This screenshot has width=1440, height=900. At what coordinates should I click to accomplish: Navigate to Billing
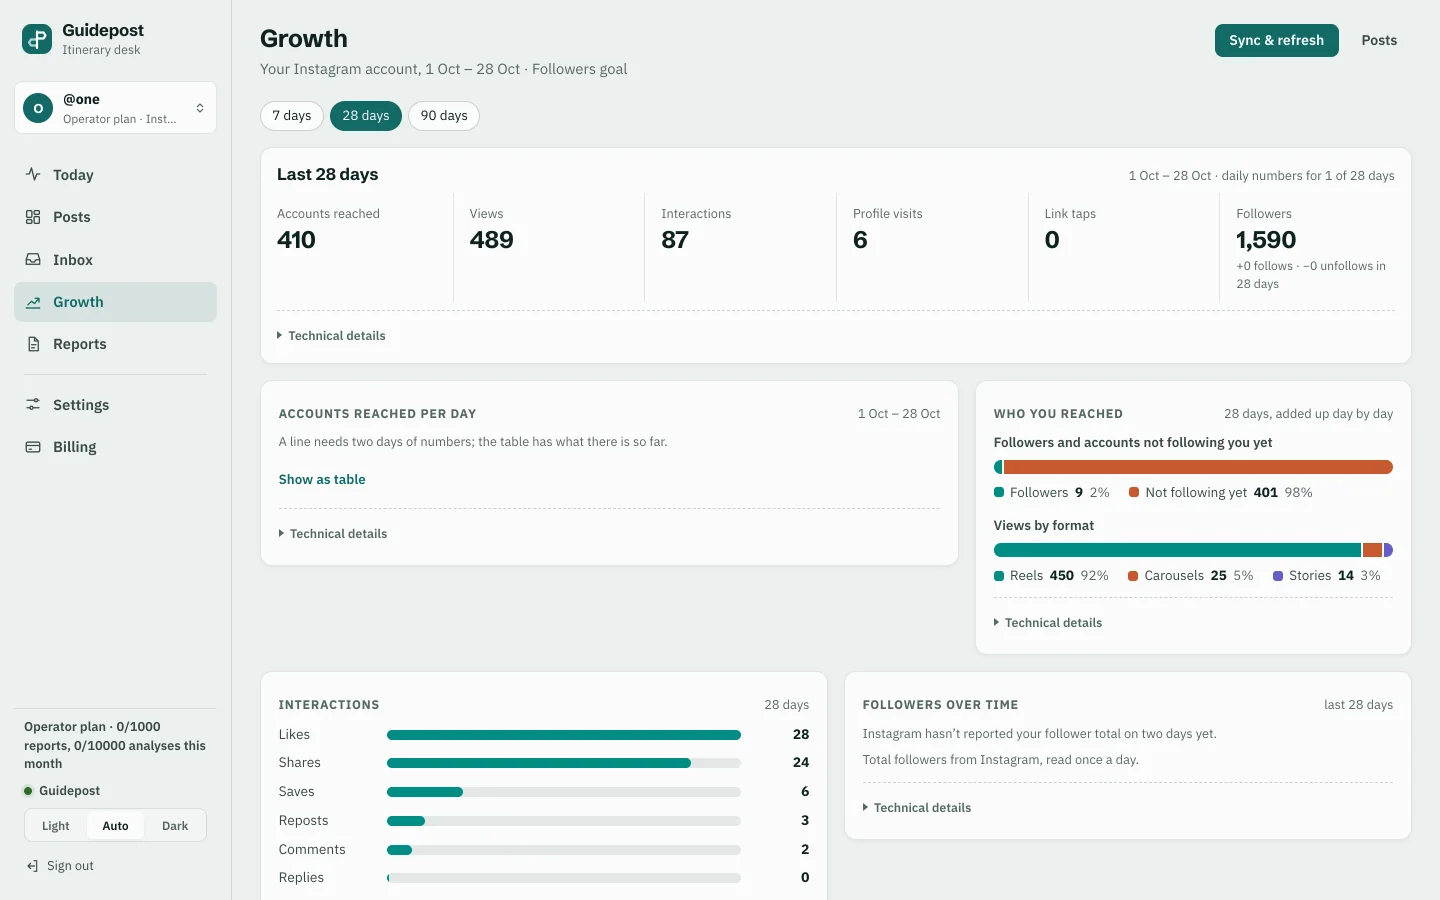pyautogui.click(x=116, y=447)
